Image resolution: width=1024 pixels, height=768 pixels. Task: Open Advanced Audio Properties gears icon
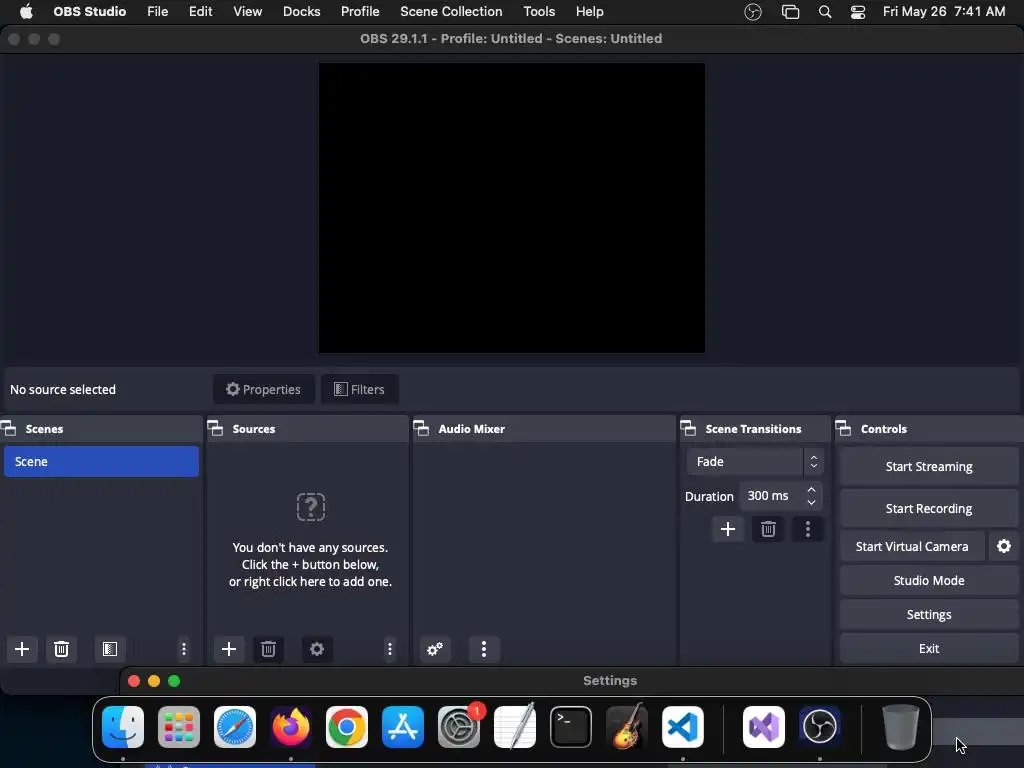435,649
